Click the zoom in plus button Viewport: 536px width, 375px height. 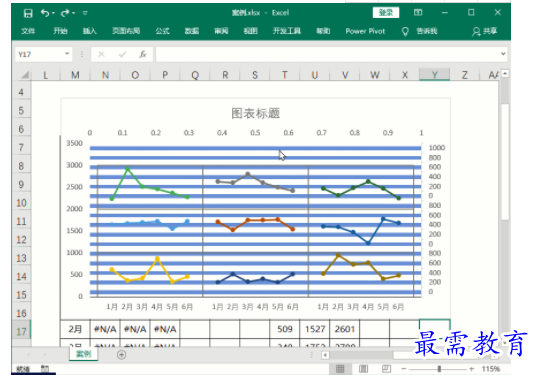[x=471, y=369]
